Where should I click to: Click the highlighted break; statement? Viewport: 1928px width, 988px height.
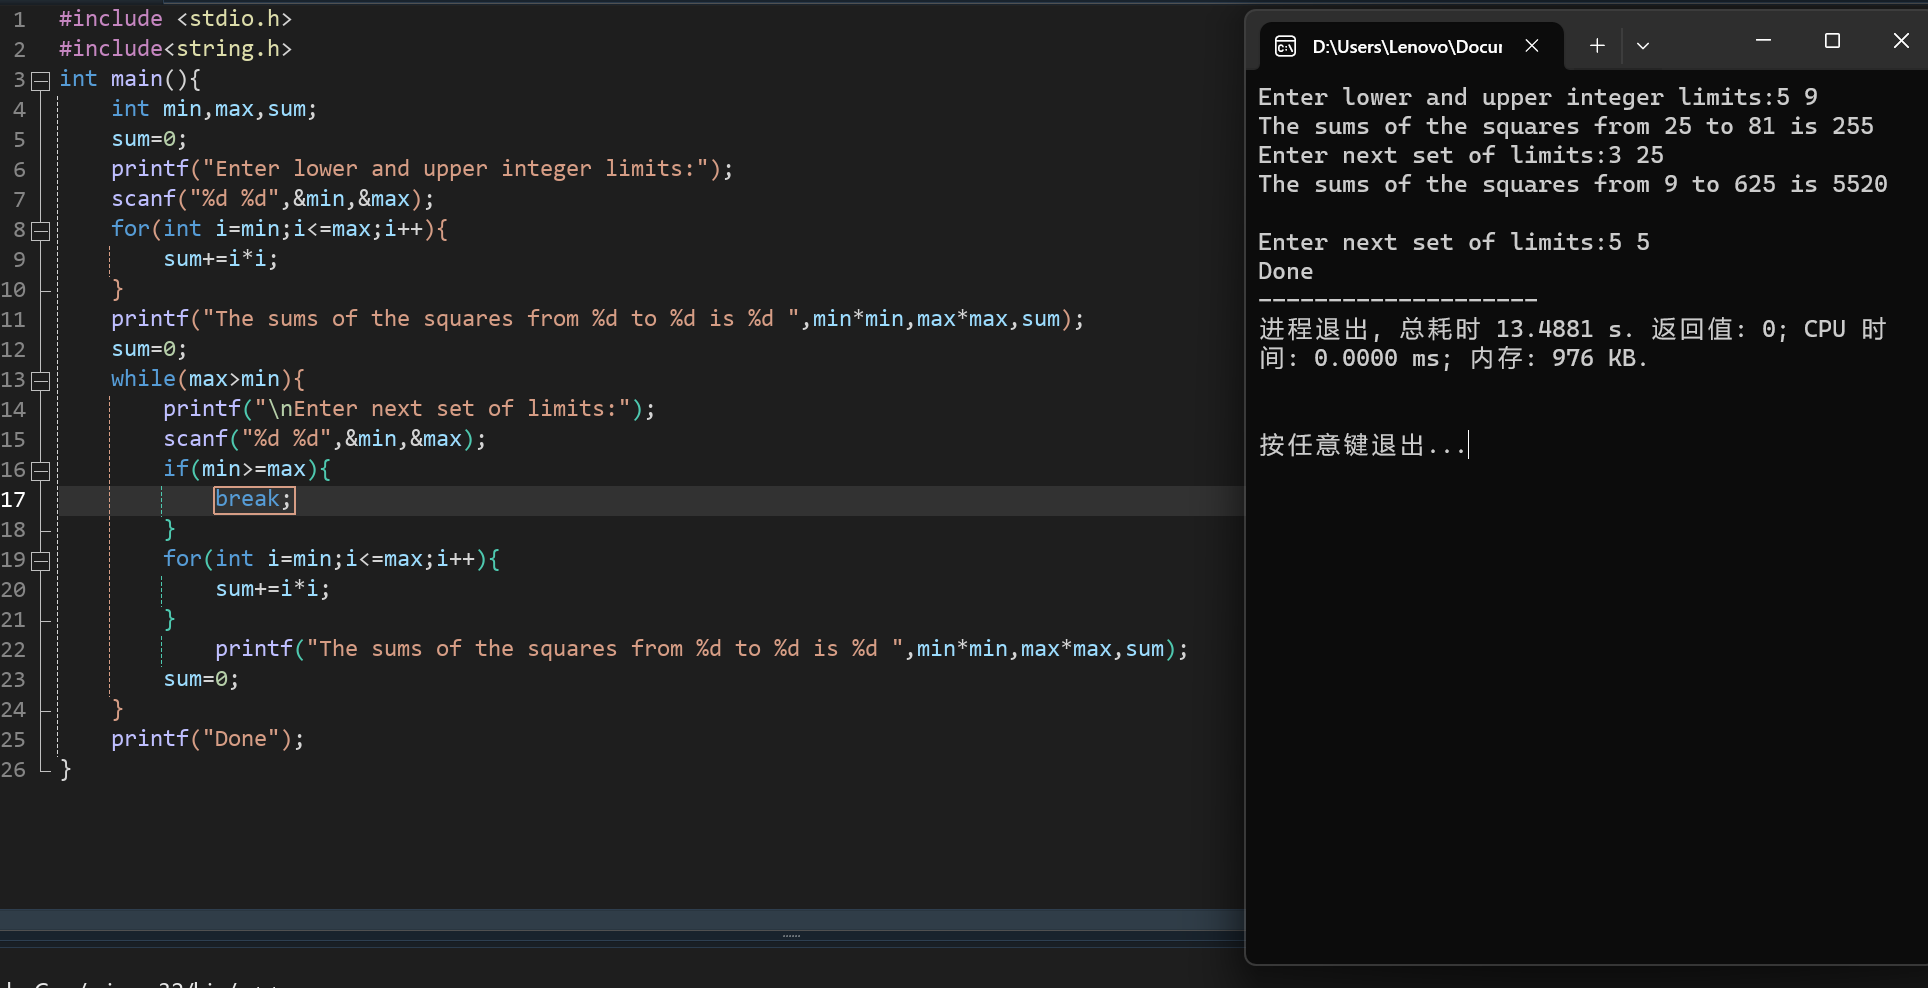[253, 499]
